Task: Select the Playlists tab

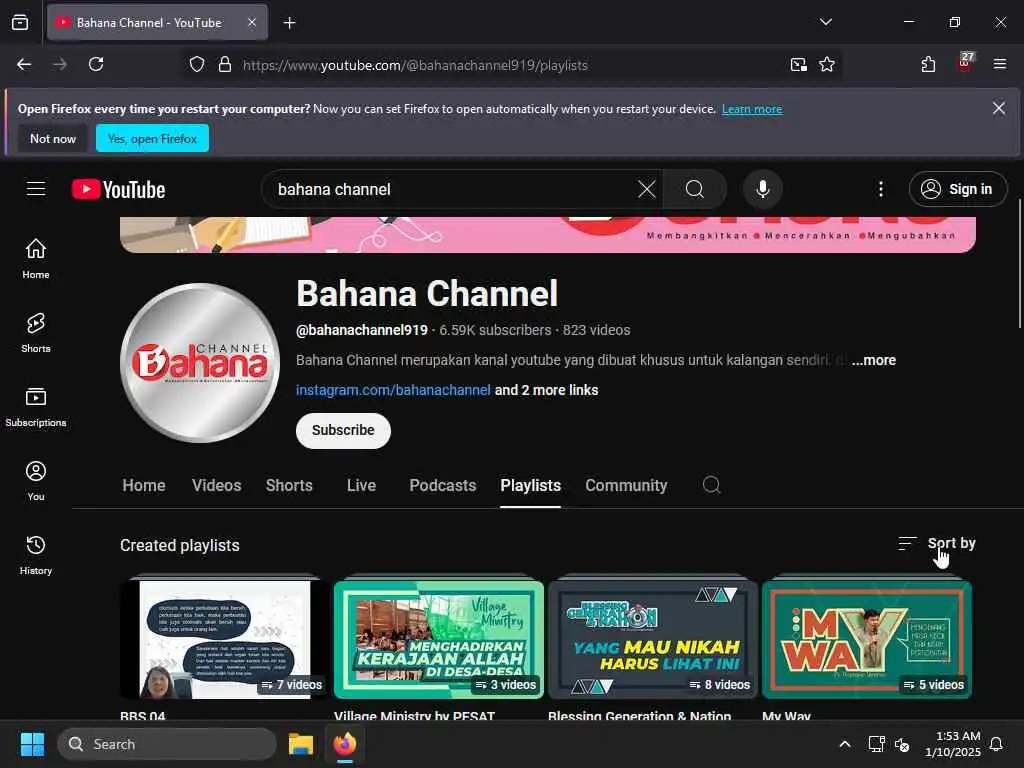Action: 530,485
